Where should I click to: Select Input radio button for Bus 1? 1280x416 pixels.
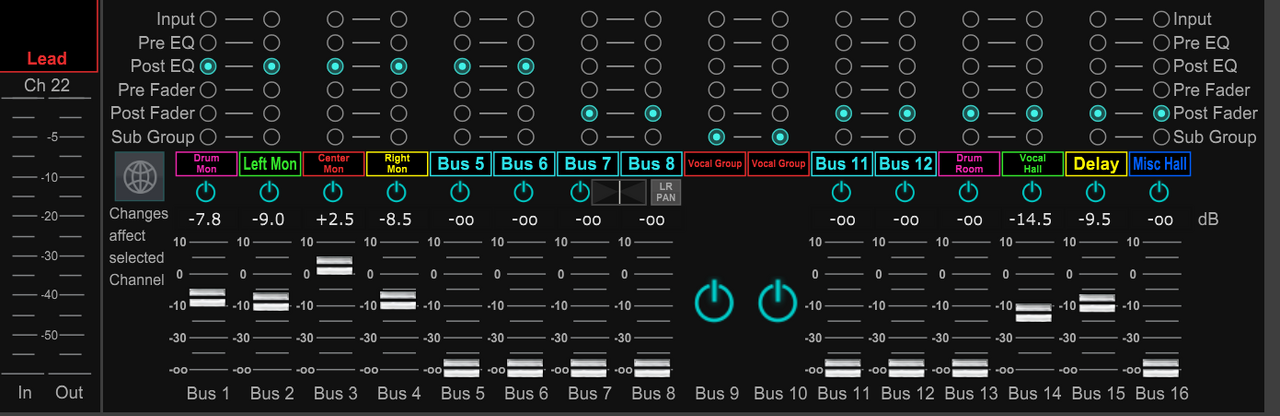tap(208, 19)
